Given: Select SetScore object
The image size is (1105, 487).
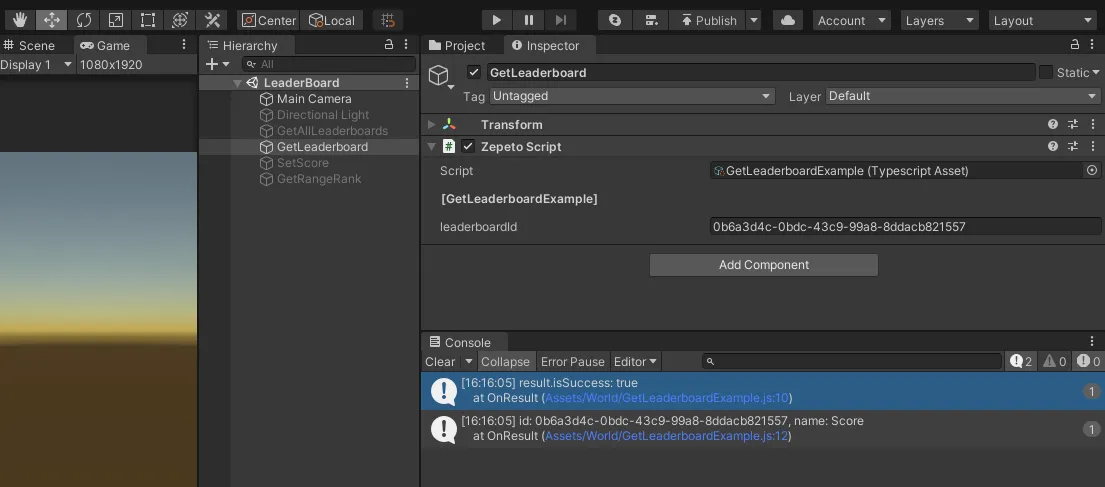Looking at the screenshot, I should [x=302, y=163].
